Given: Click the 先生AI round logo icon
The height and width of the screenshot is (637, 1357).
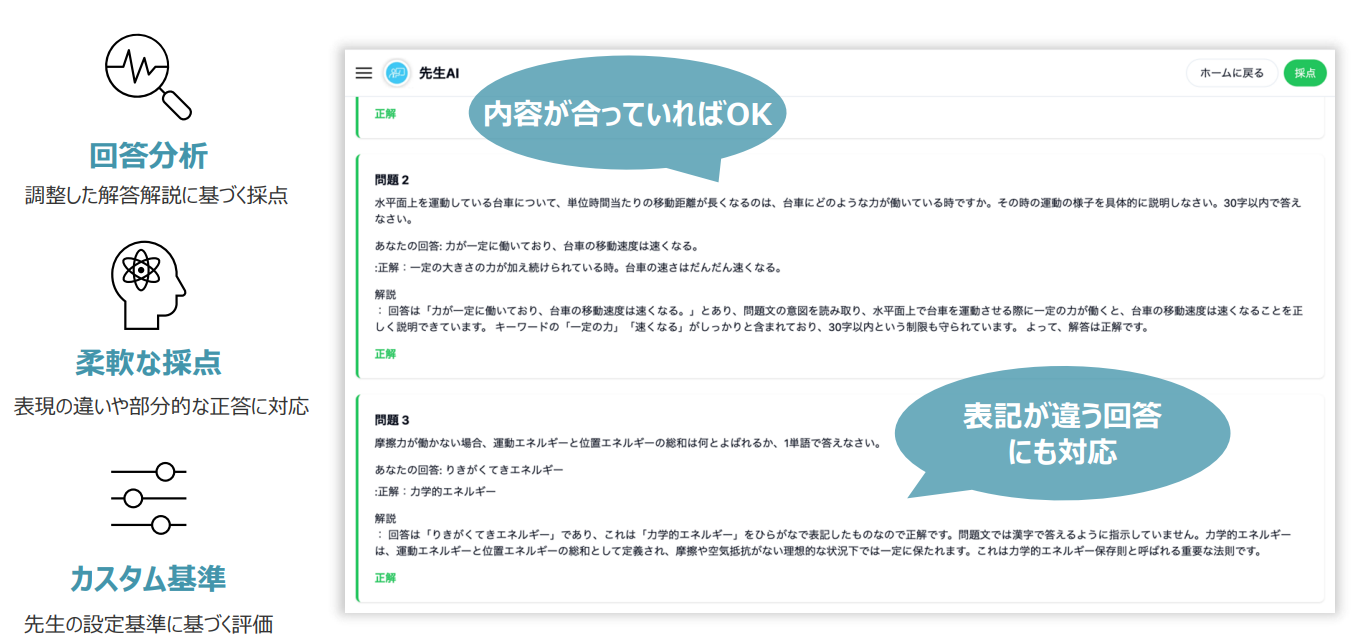Looking at the screenshot, I should tap(397, 73).
